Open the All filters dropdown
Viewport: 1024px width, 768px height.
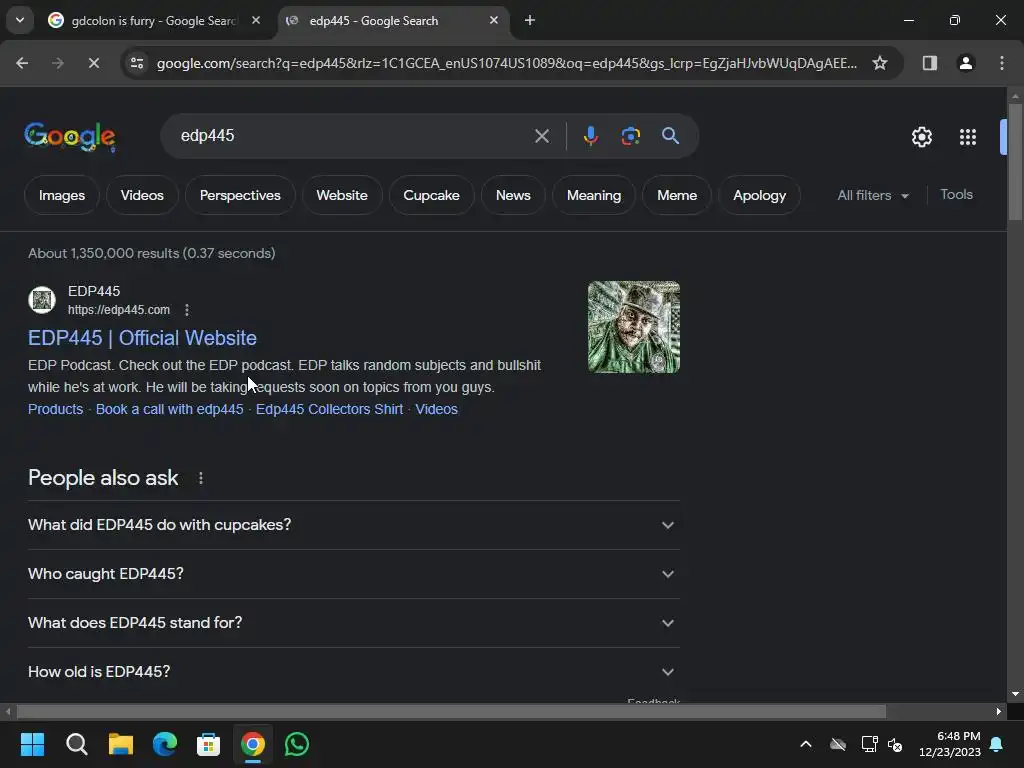872,195
